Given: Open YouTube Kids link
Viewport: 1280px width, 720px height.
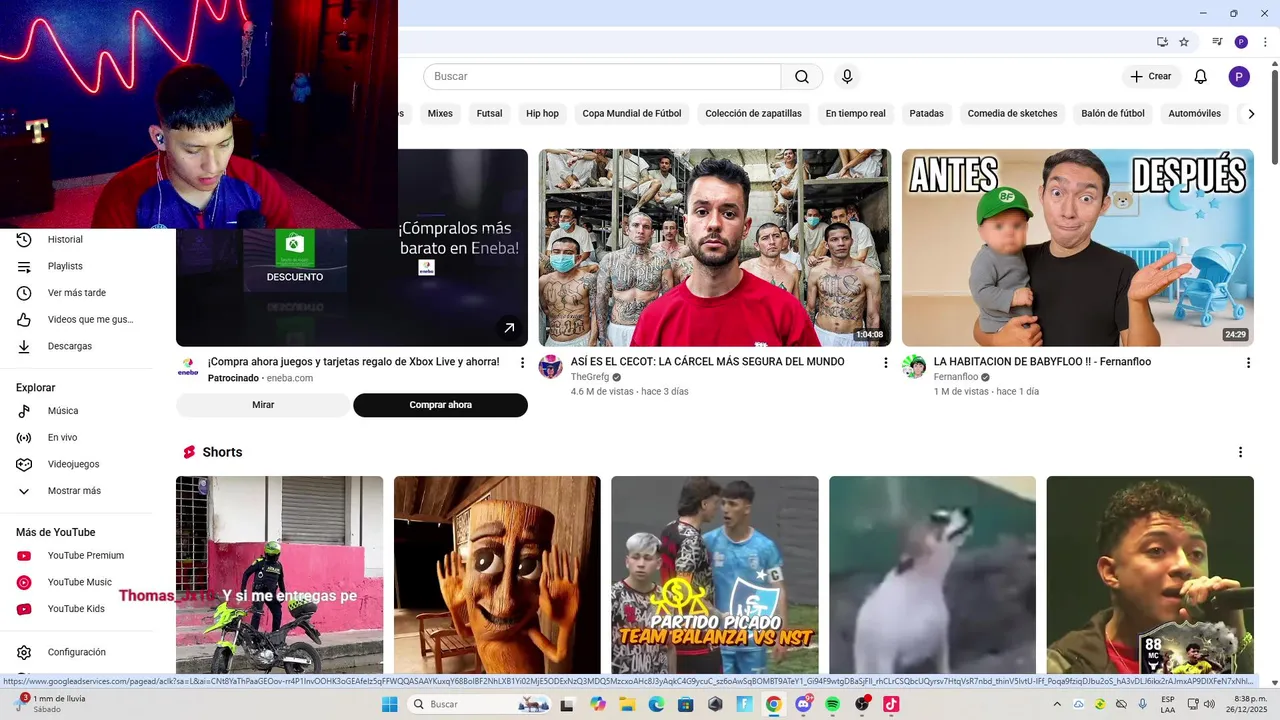Looking at the screenshot, I should (x=76, y=609).
